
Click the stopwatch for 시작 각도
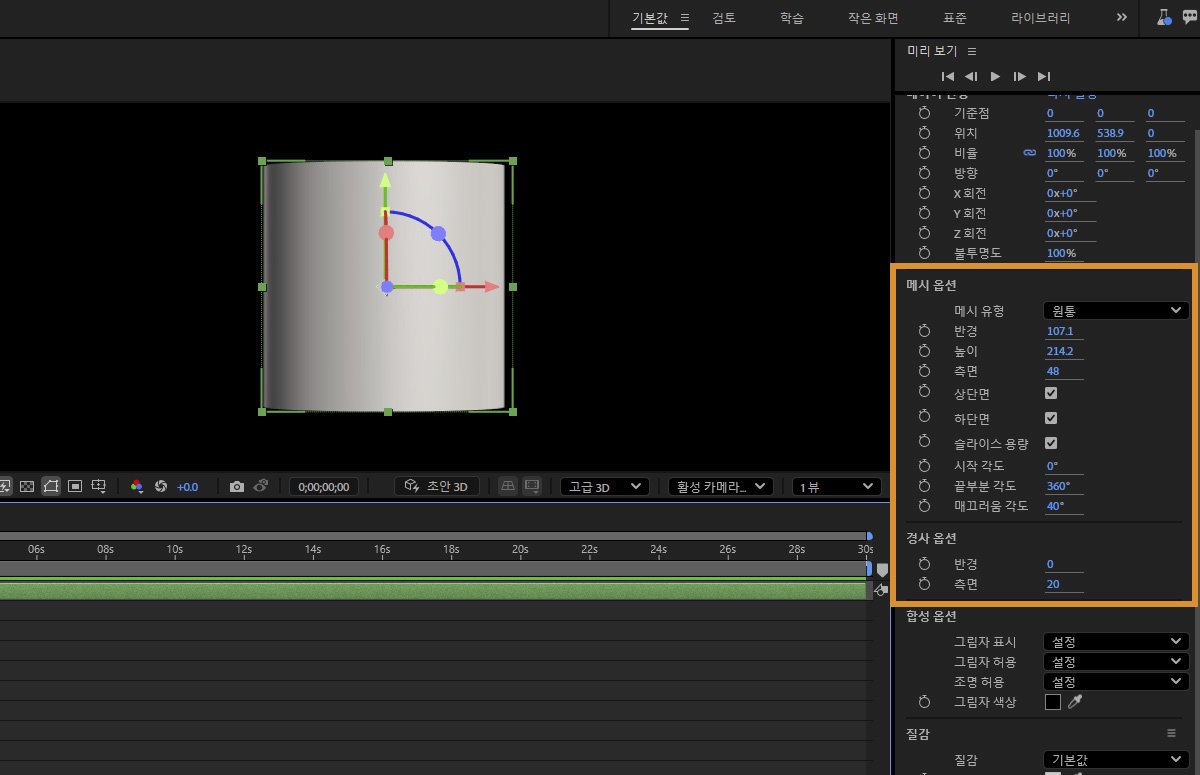tap(924, 466)
